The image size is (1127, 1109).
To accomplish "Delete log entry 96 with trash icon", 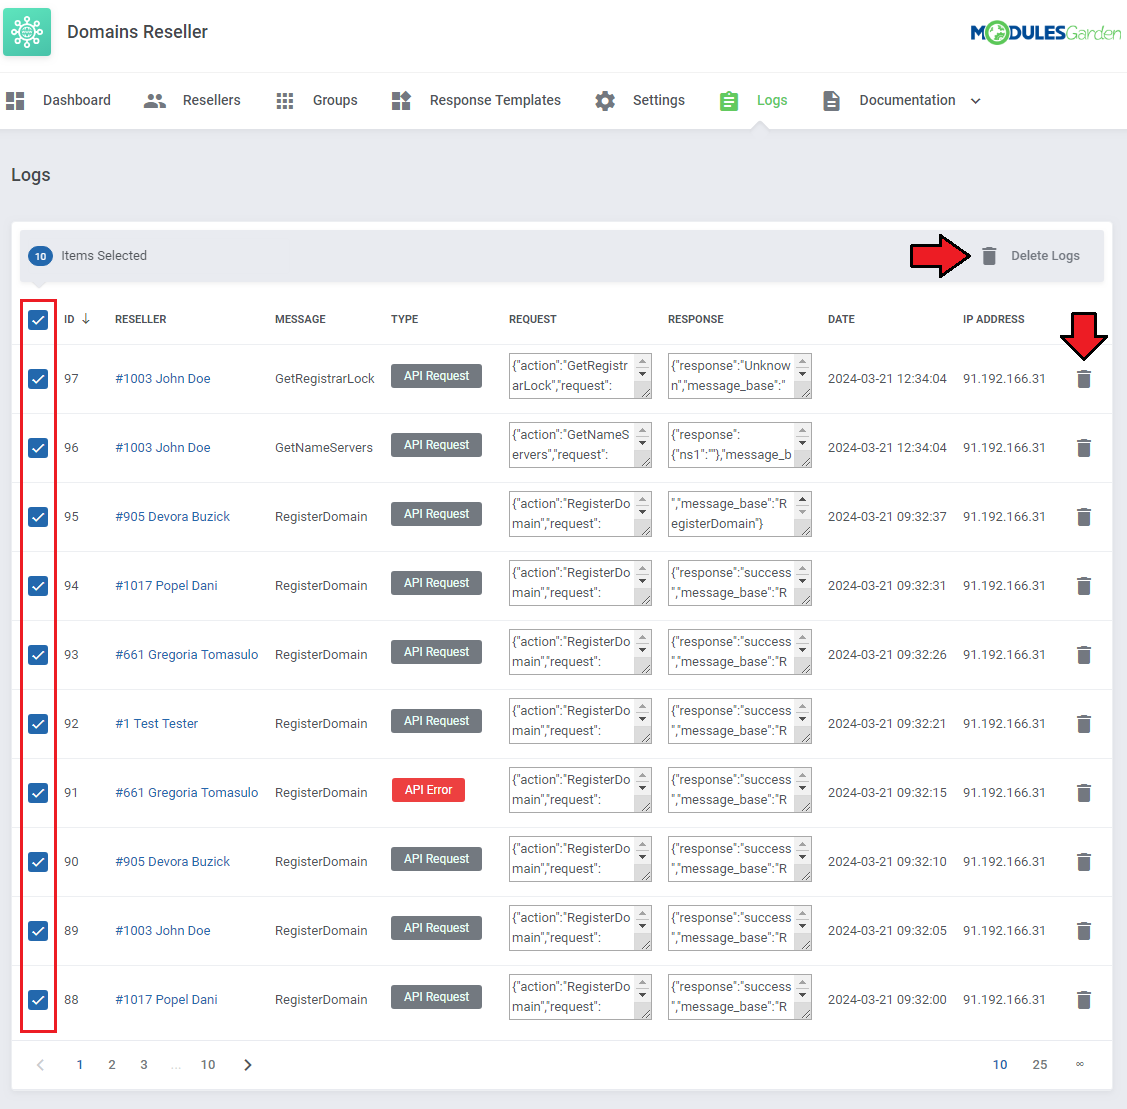I will coord(1084,448).
